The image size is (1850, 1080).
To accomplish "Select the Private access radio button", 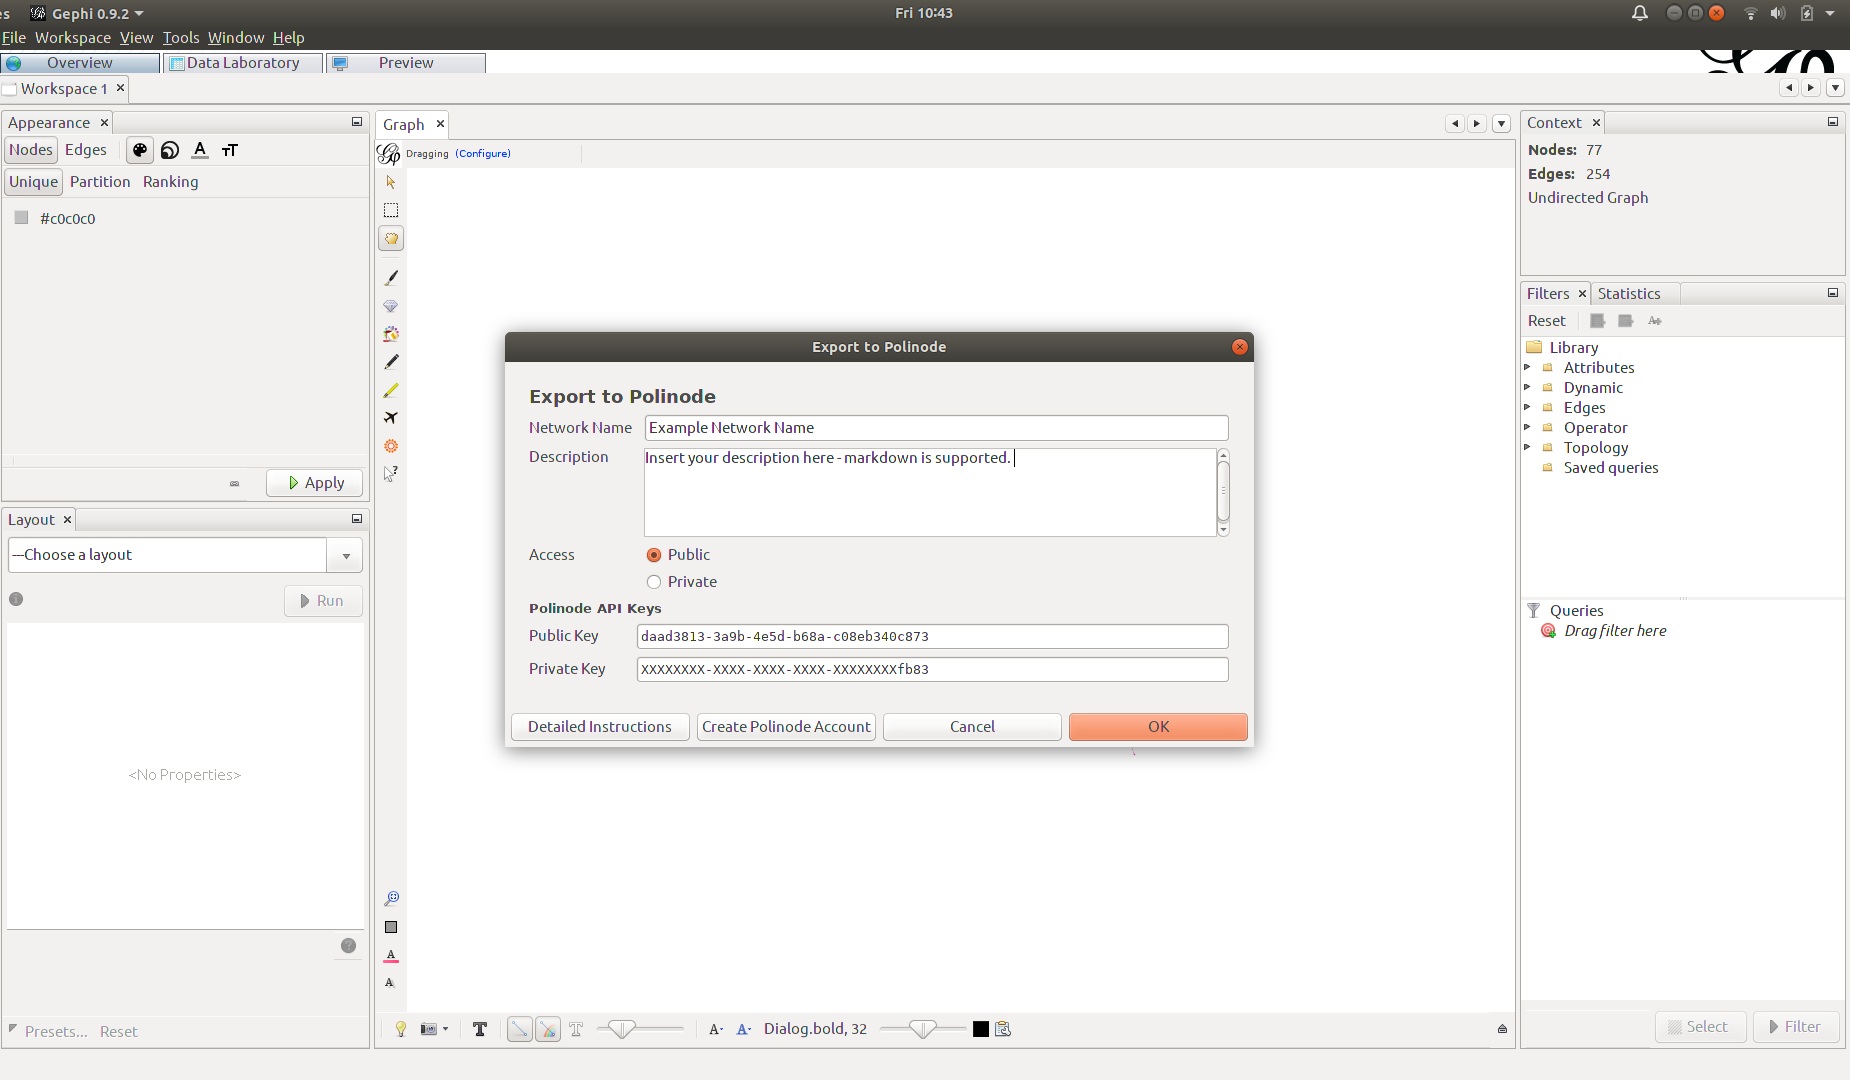I will pos(654,582).
